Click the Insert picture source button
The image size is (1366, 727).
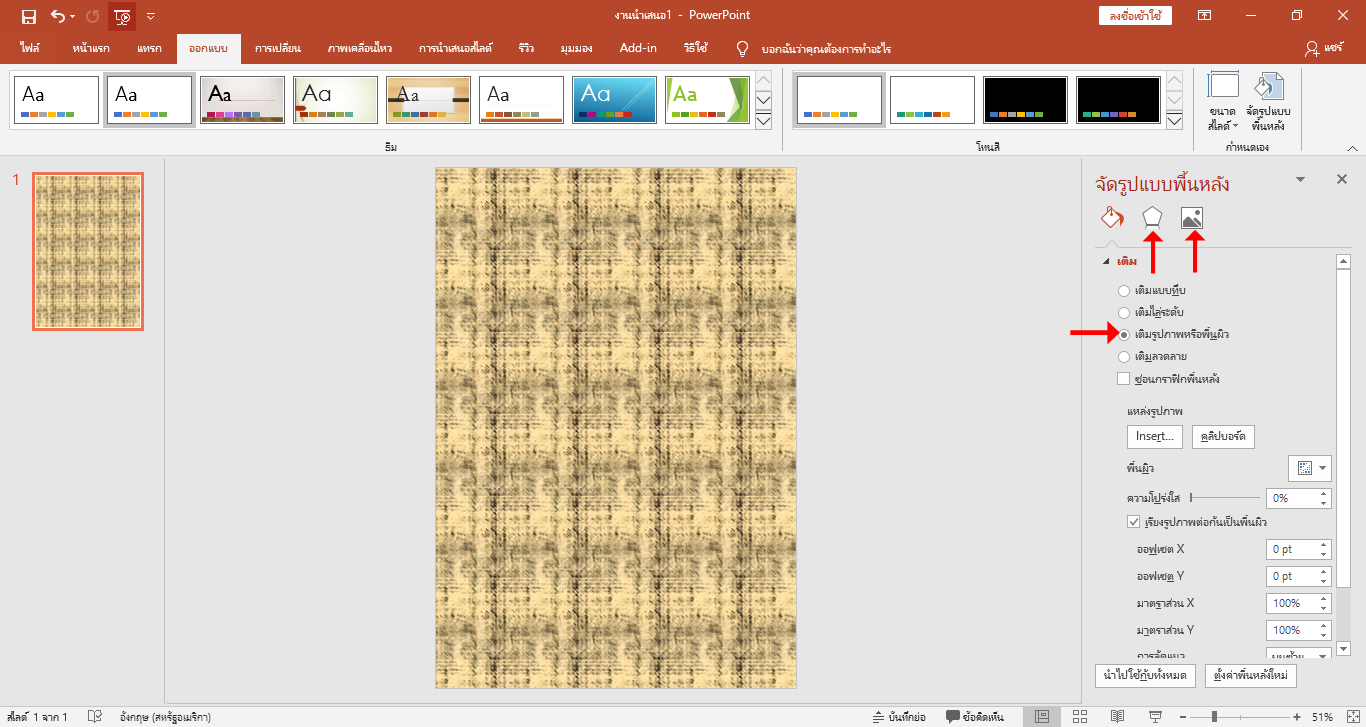pyautogui.click(x=1155, y=437)
